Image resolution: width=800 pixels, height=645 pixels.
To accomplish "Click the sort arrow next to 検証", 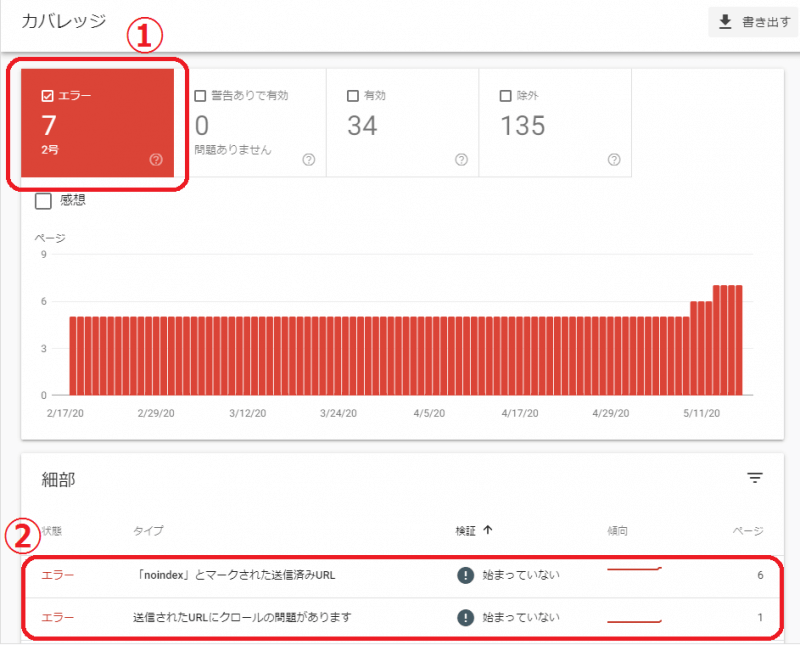I will (488, 530).
